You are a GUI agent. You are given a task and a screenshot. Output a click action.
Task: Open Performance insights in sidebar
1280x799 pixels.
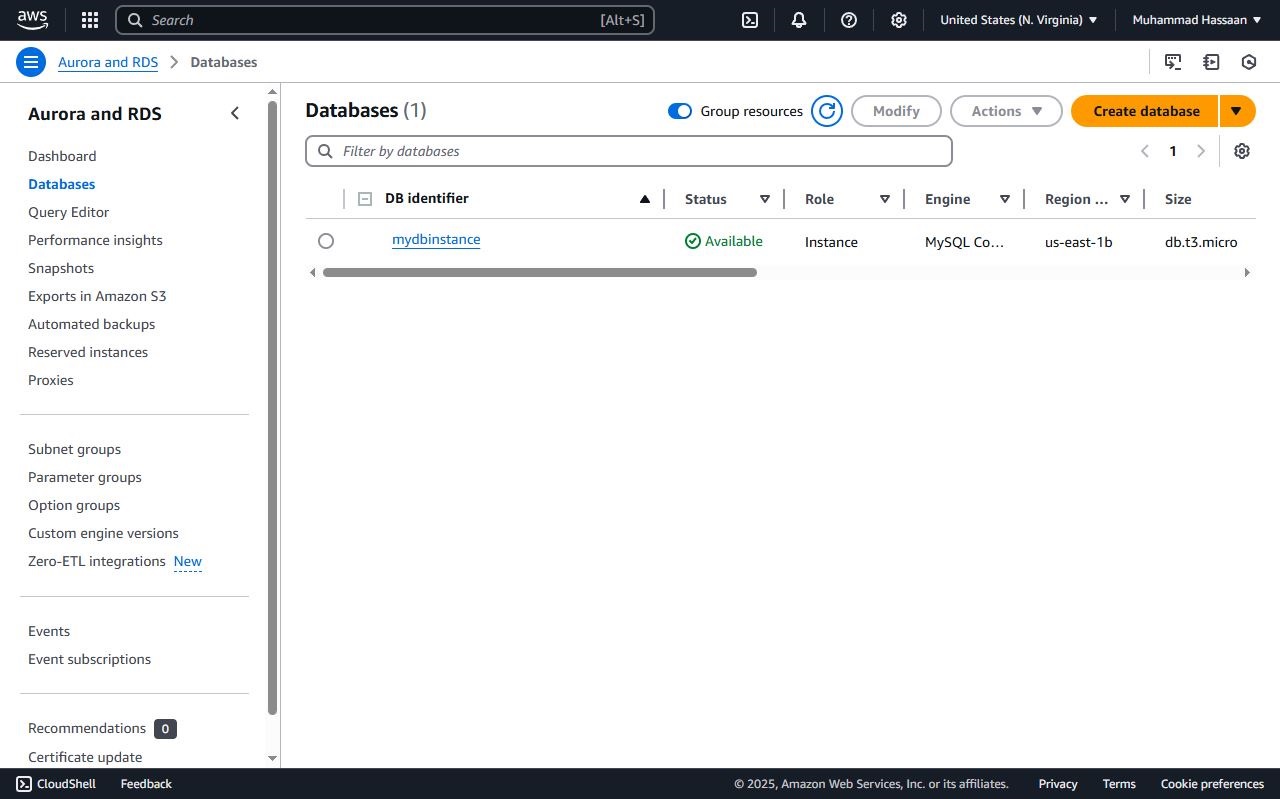(x=95, y=240)
